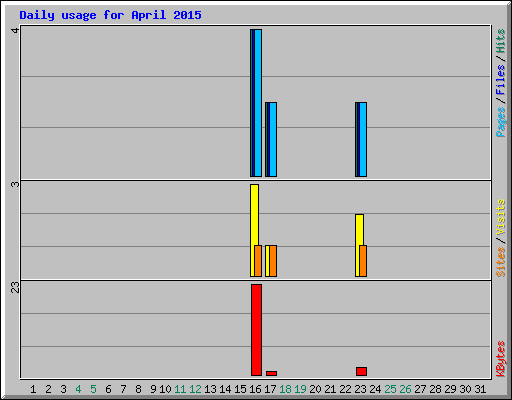The height and width of the screenshot is (400, 512).
Task: Click the orange Sites bar for day 17
Action: click(x=273, y=261)
